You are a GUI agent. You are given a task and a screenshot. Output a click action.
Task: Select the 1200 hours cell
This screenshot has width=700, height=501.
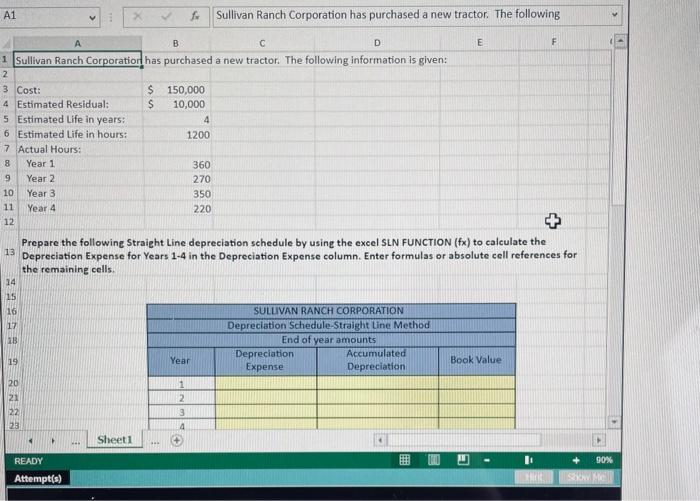click(x=177, y=135)
